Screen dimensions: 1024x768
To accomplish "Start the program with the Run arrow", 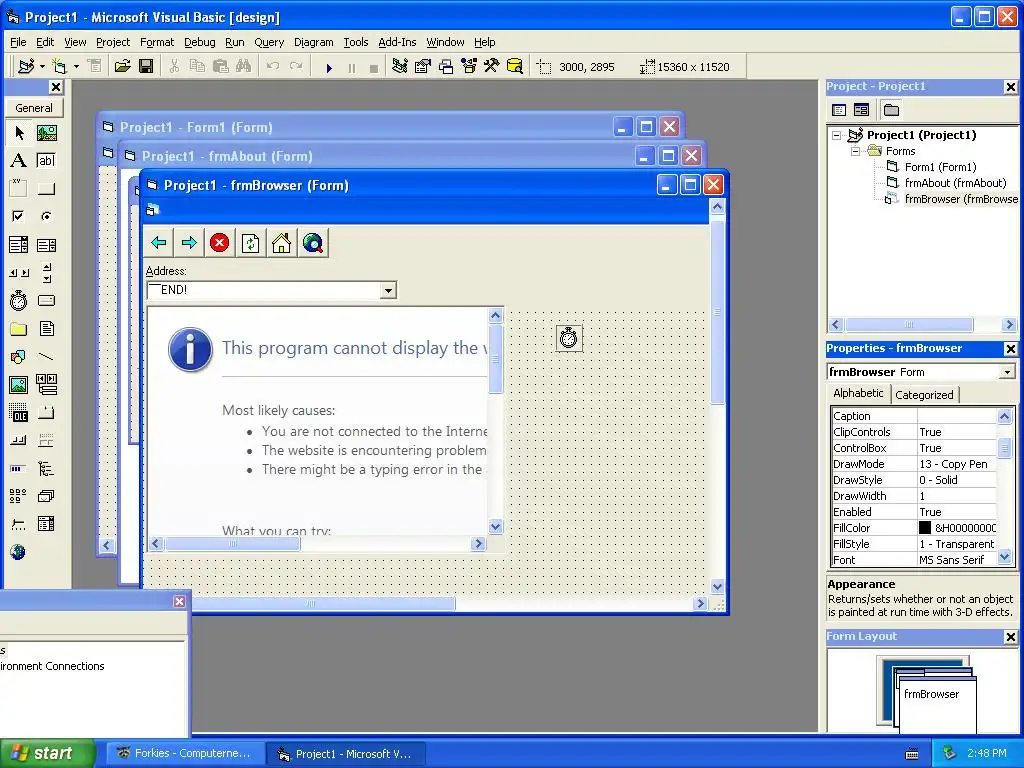I will 329,67.
